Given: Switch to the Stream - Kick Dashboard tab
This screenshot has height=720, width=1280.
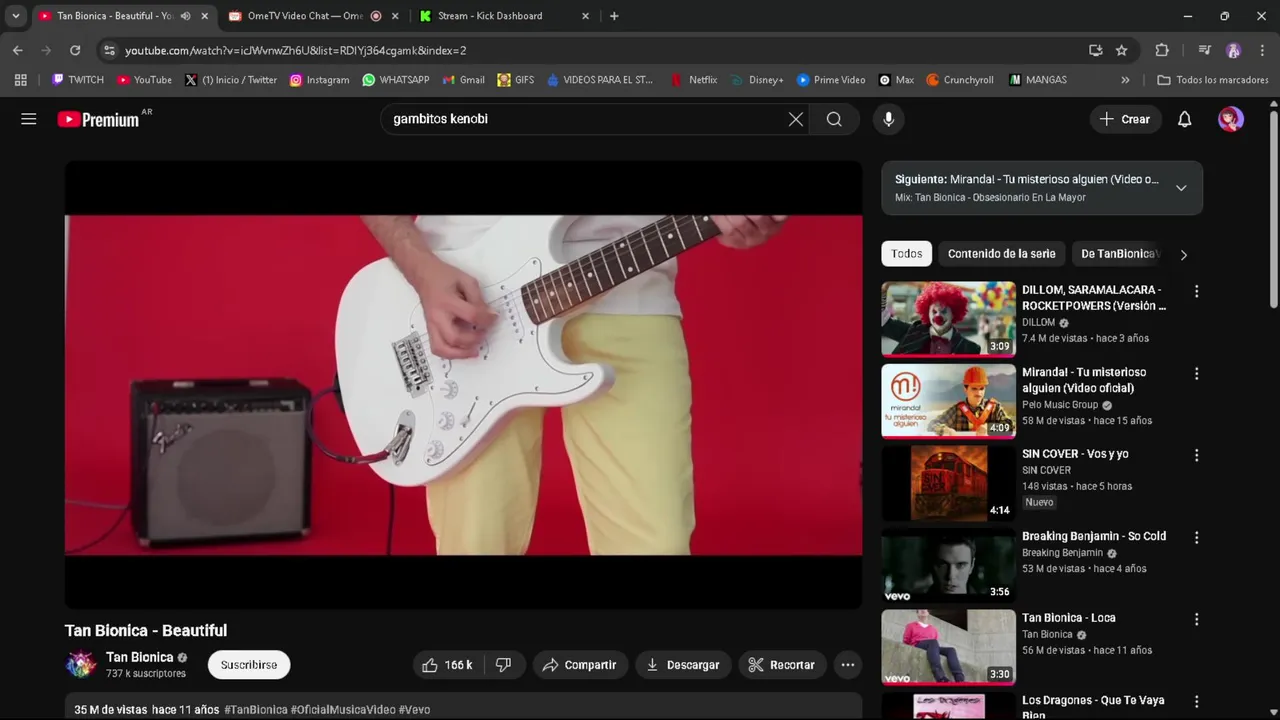Looking at the screenshot, I should (x=490, y=16).
